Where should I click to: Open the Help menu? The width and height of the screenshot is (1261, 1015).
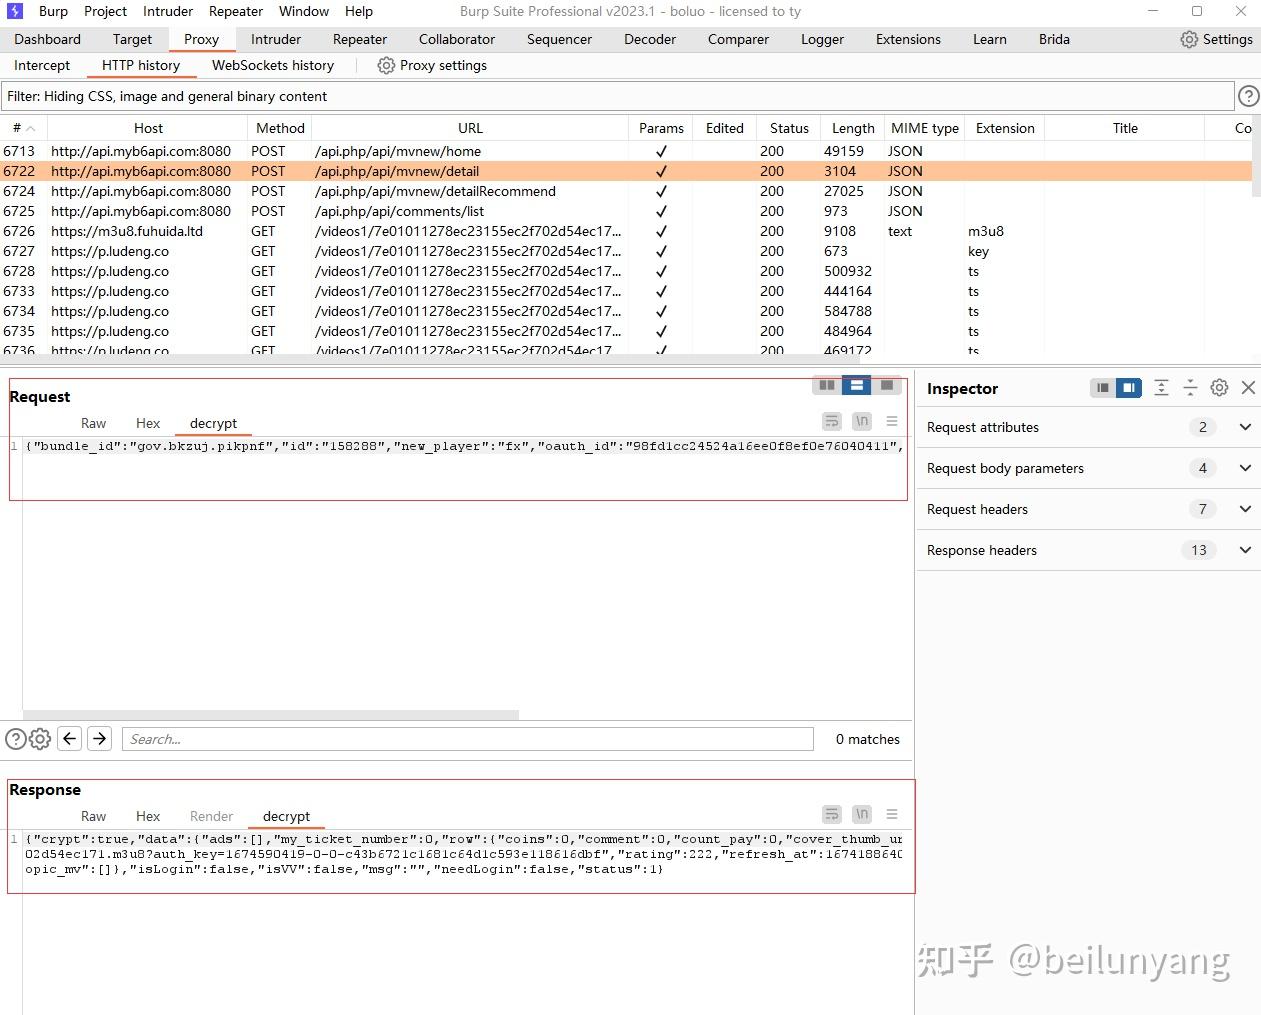tap(359, 11)
